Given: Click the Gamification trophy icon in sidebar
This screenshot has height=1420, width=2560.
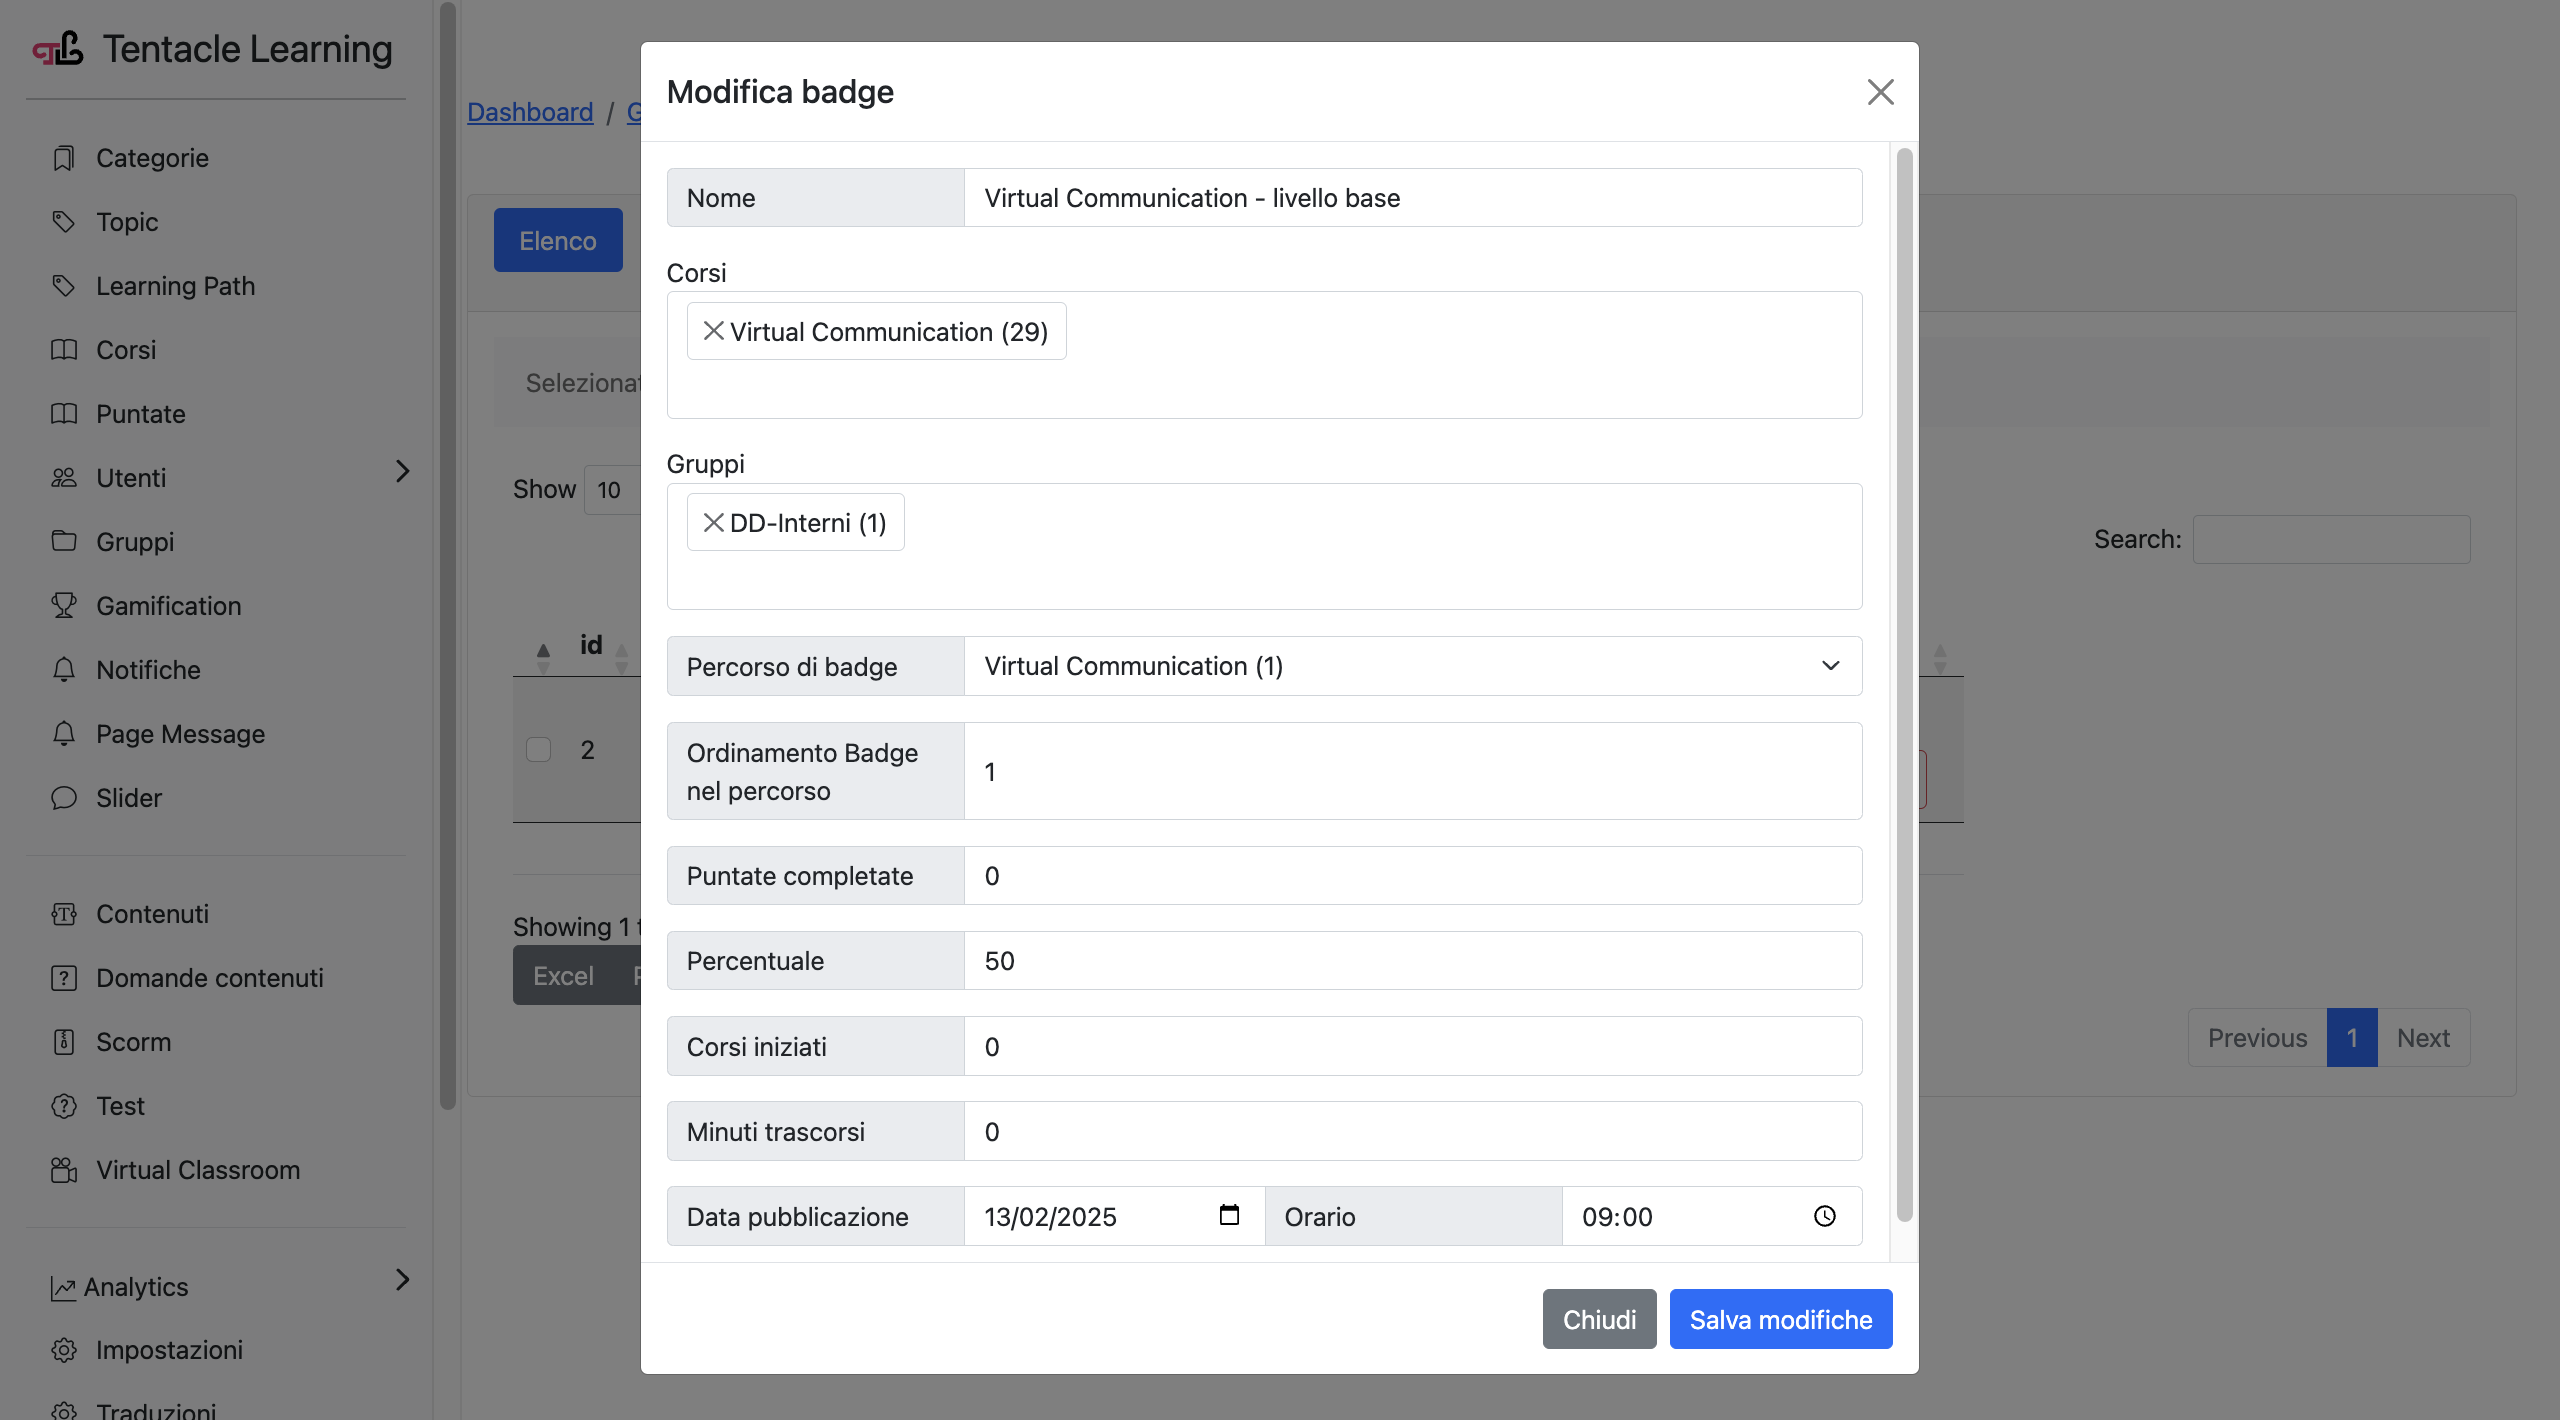Looking at the screenshot, I should click(64, 605).
